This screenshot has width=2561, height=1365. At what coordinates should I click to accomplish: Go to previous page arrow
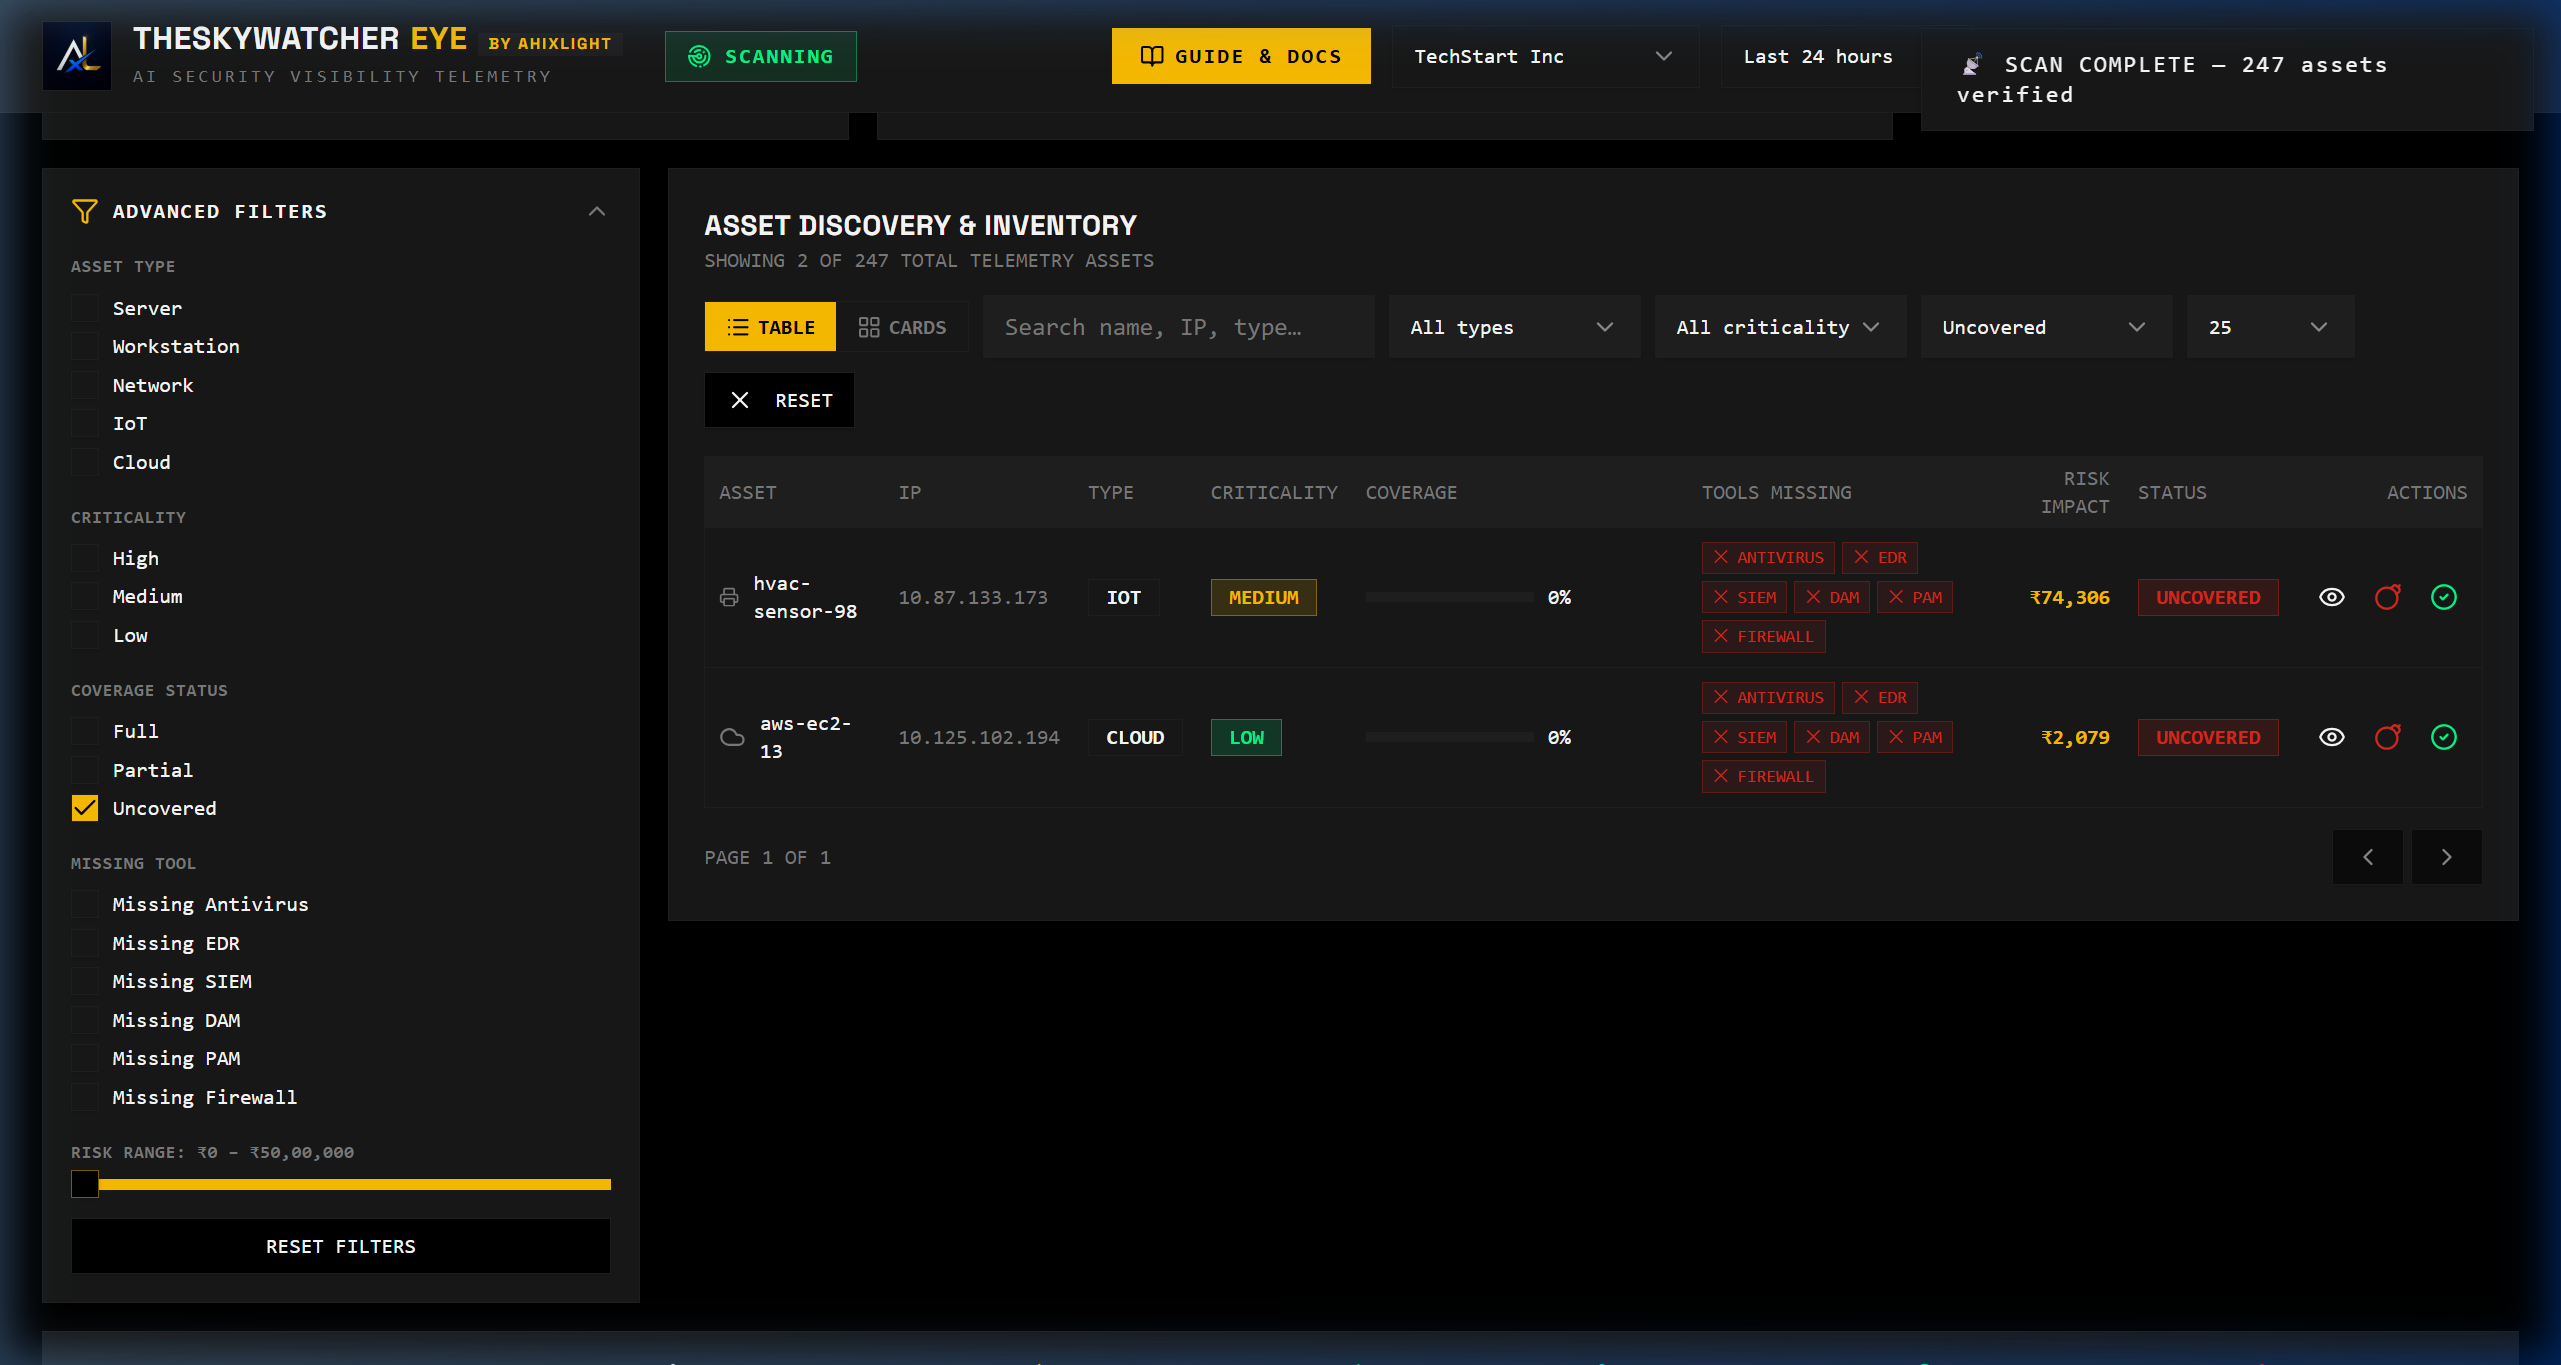click(x=2368, y=857)
